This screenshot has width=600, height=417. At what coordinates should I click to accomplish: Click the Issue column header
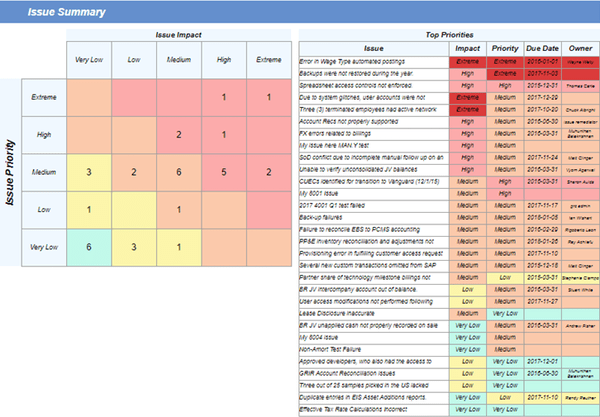373,47
